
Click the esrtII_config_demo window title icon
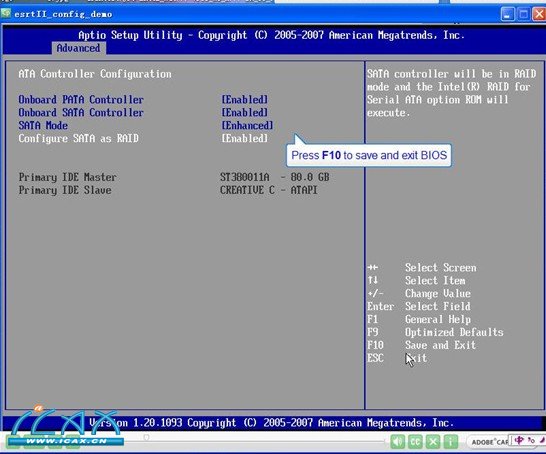6,13
